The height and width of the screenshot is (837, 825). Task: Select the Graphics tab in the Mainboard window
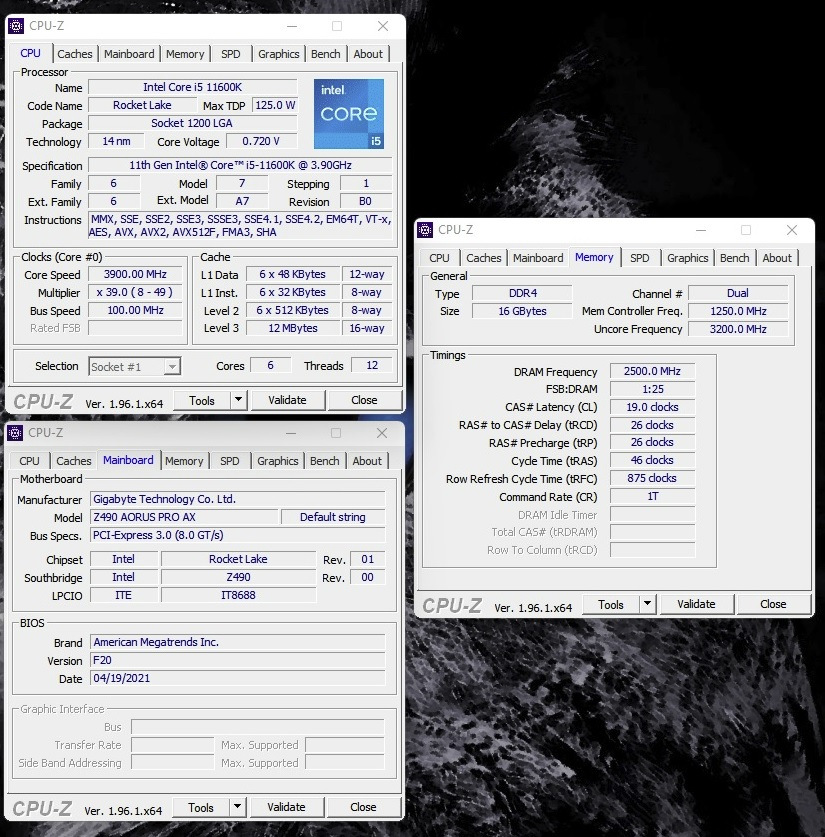coord(277,461)
